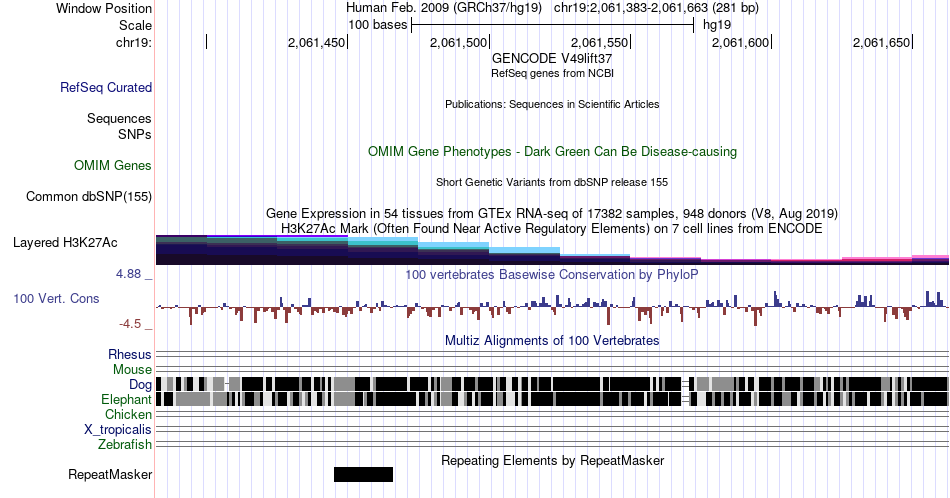This screenshot has width=950, height=498.
Task: Click the 2,061,550 ruler position
Action: (599, 42)
